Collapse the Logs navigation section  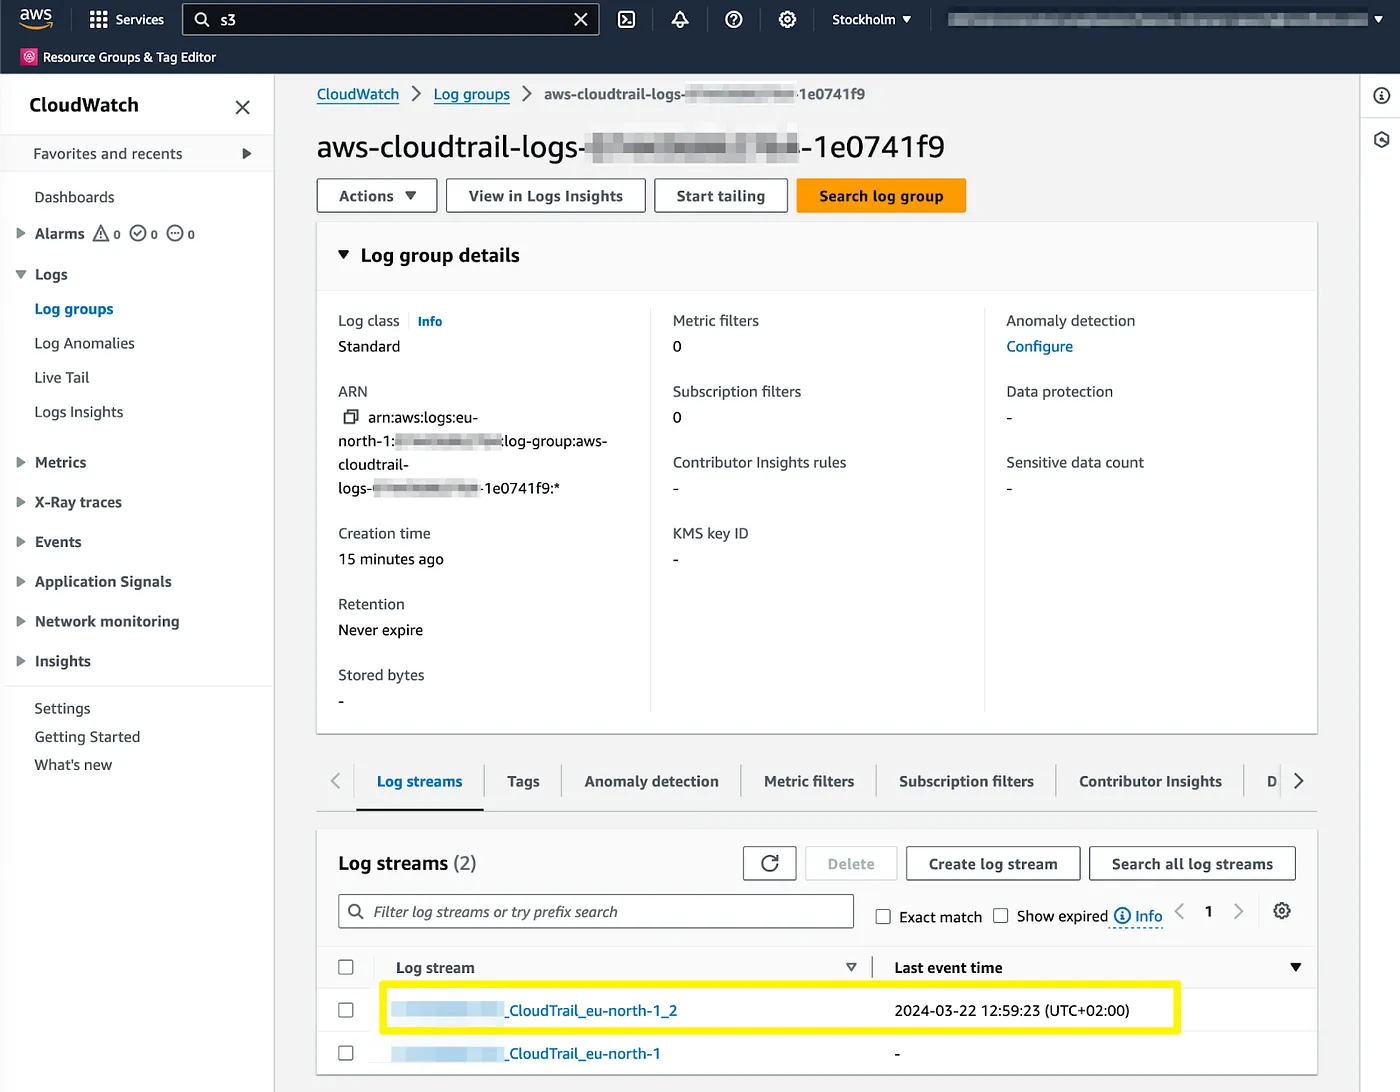(21, 274)
